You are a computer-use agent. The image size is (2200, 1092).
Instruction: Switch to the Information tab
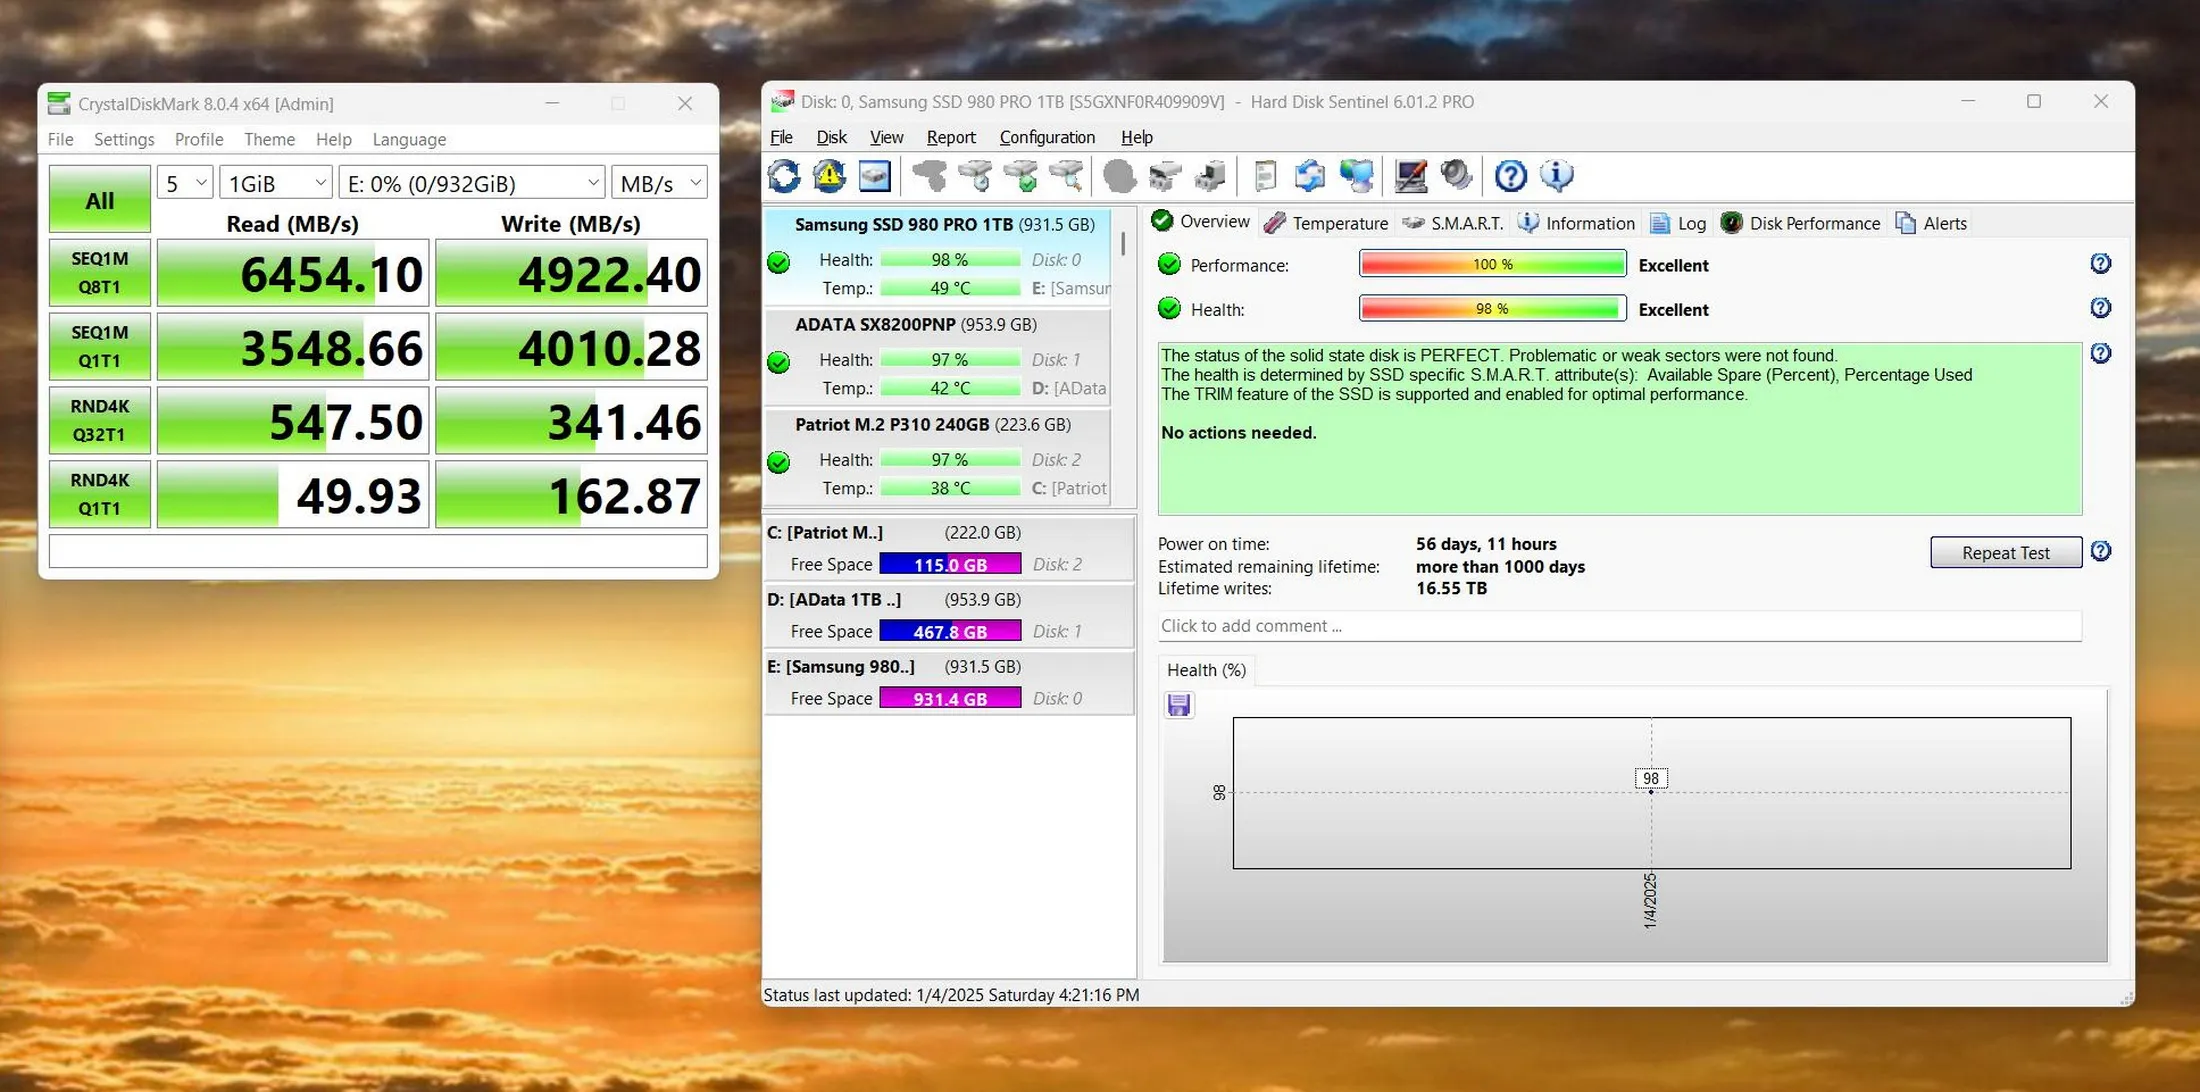pyautogui.click(x=1576, y=223)
